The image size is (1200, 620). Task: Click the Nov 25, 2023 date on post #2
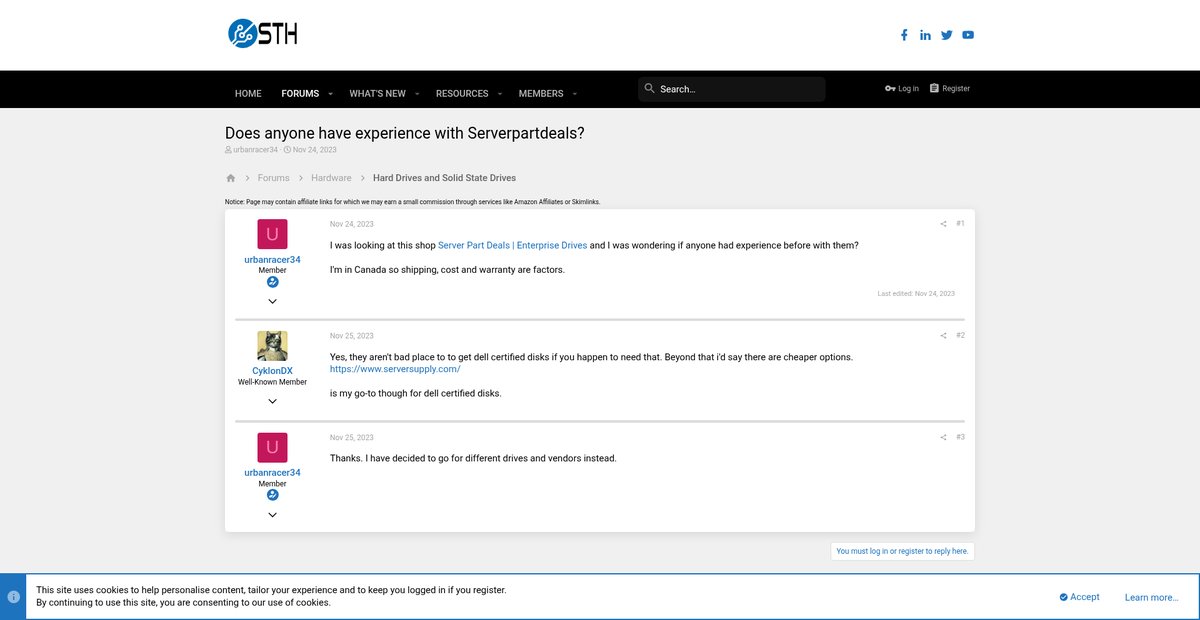[x=352, y=336]
